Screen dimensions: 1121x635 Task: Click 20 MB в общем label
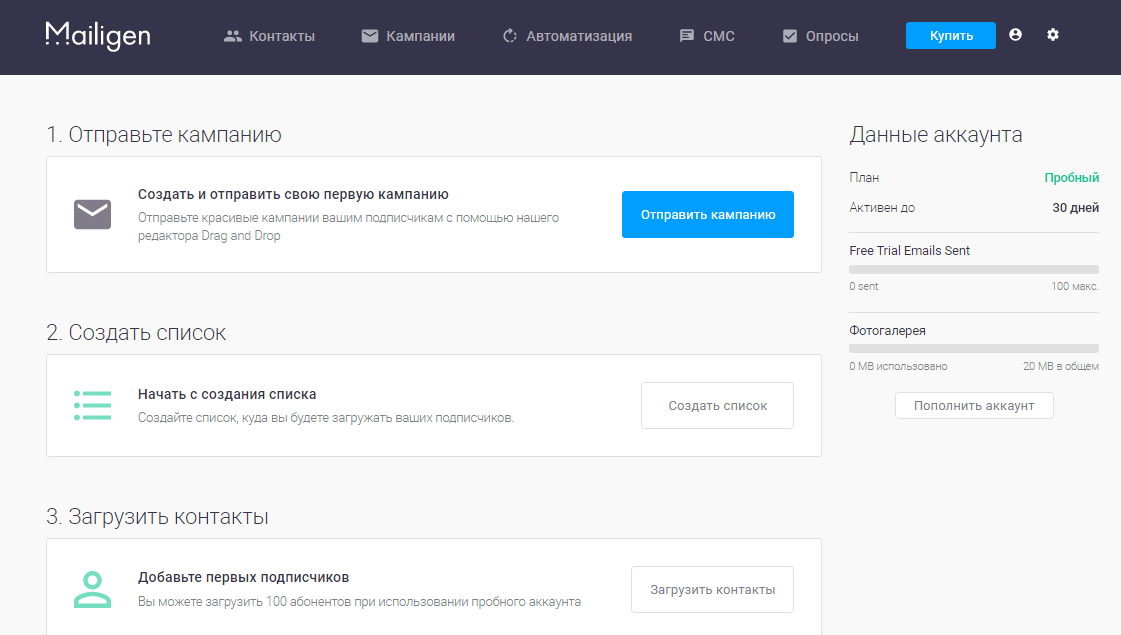(1060, 366)
